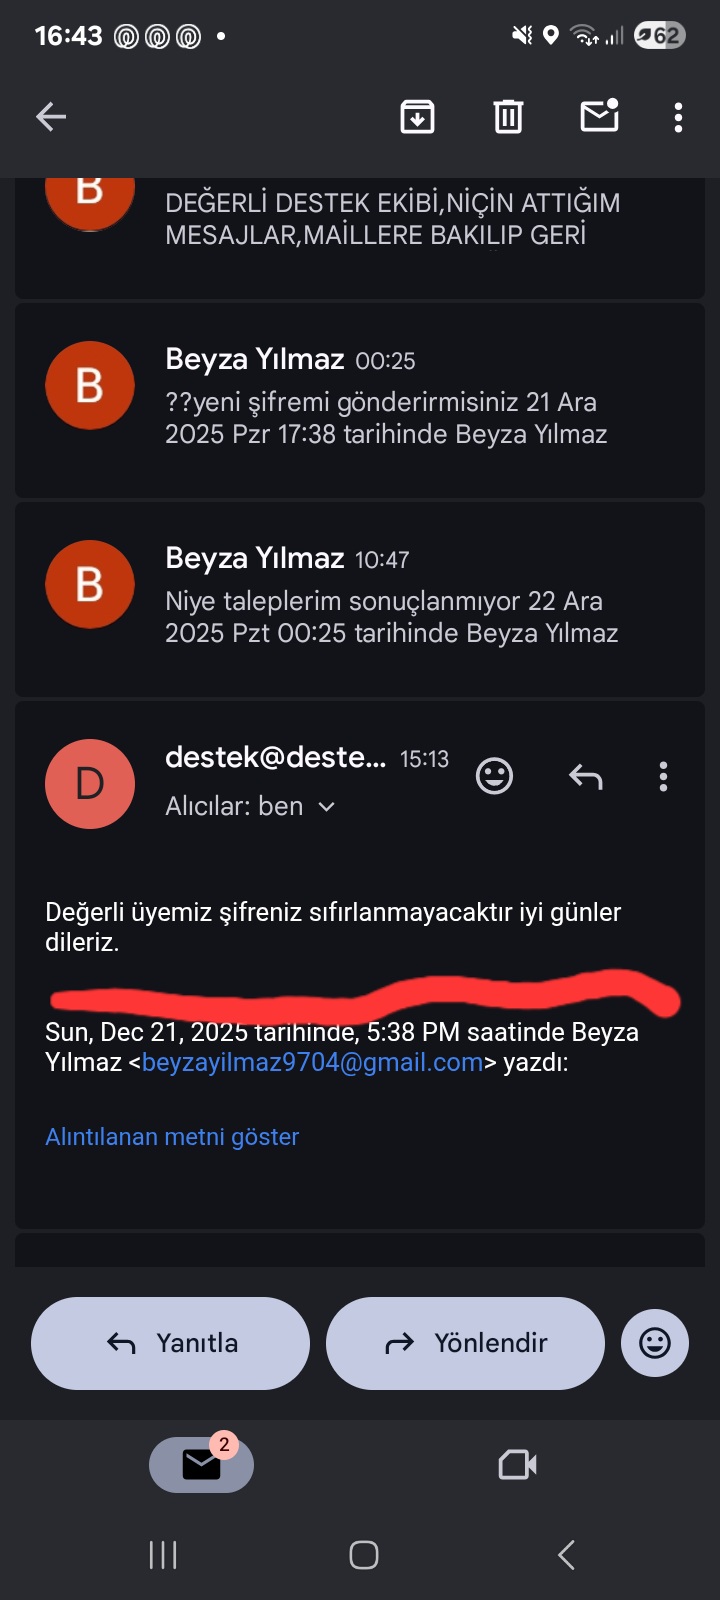
Task: Tap the reply arrow on the destek message
Action: [585, 776]
